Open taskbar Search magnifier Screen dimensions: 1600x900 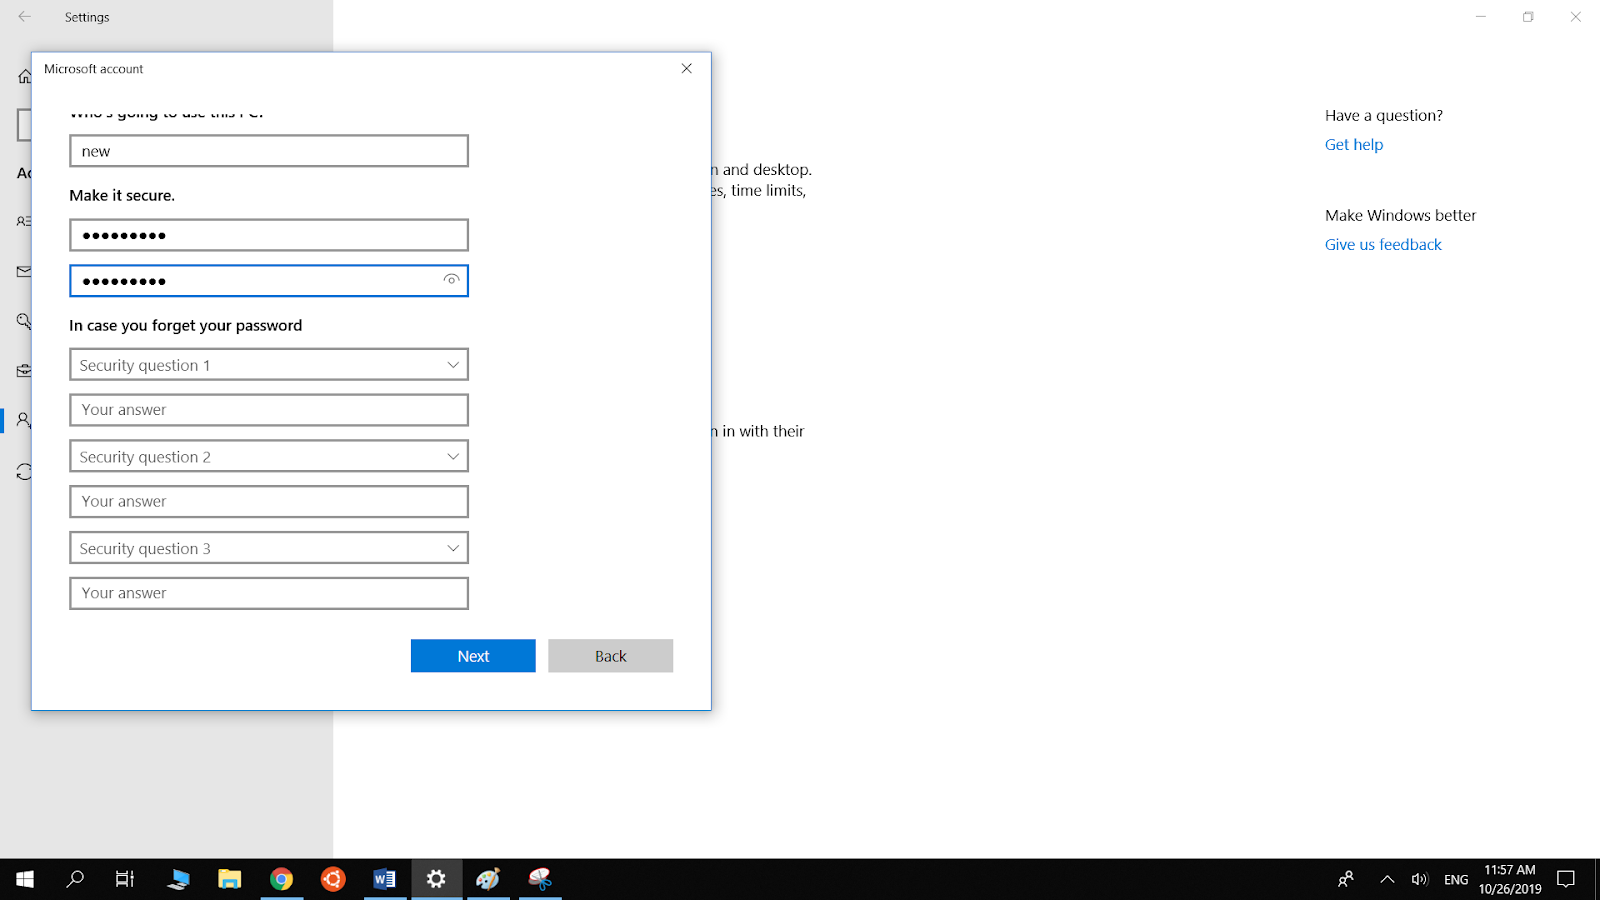75,879
